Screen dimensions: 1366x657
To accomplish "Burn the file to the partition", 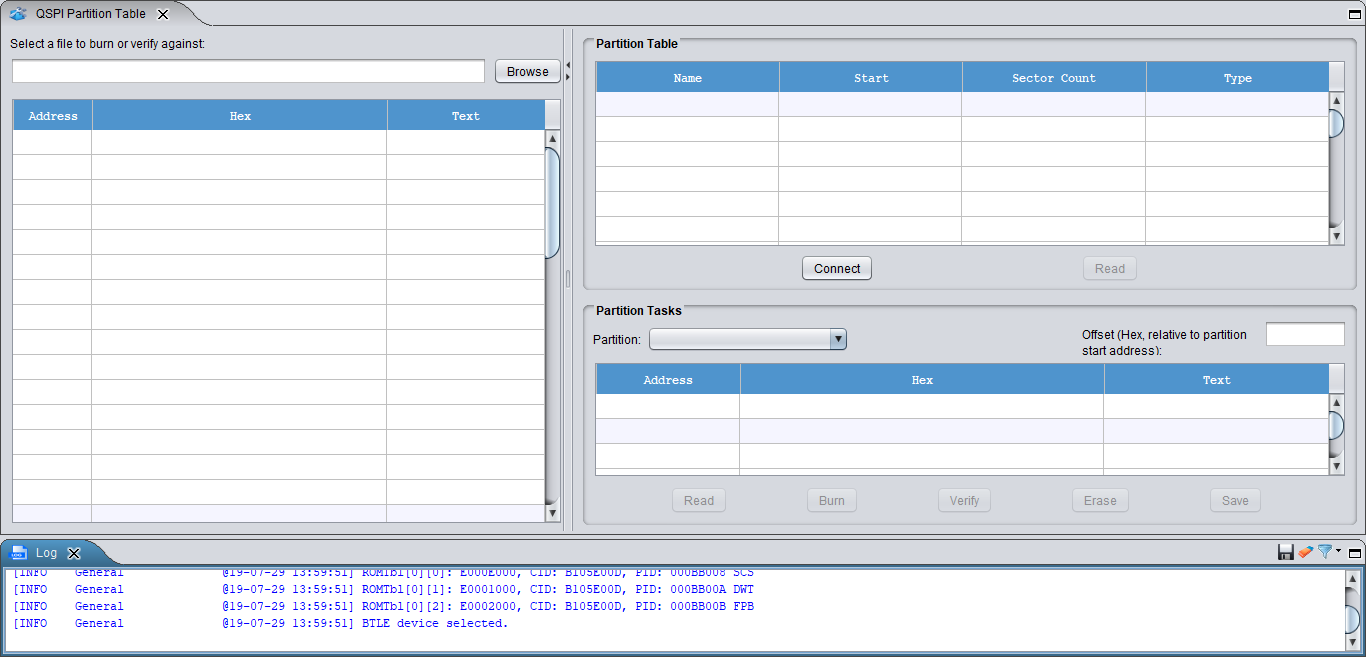I will (x=832, y=500).
